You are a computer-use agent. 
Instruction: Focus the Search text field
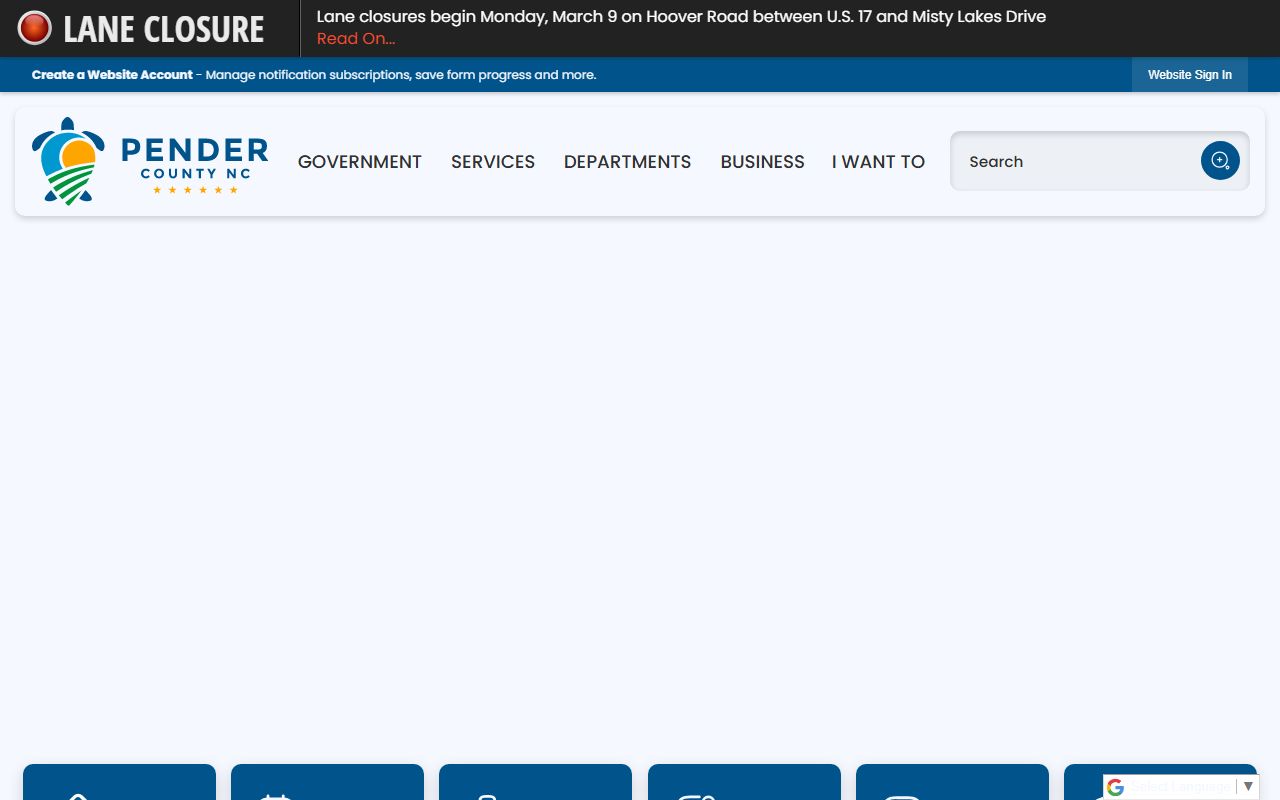(x=1075, y=161)
